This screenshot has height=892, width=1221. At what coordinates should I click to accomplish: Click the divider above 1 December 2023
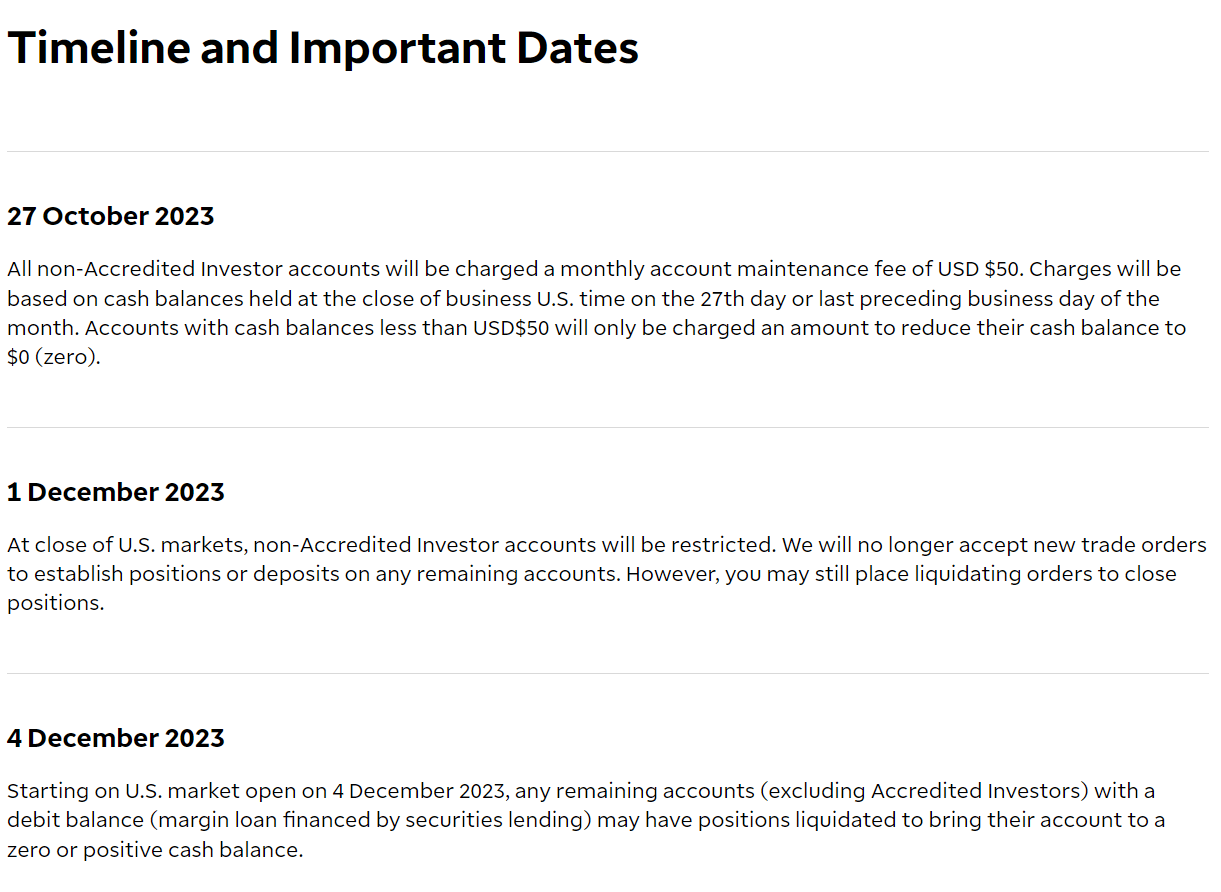click(x=608, y=428)
